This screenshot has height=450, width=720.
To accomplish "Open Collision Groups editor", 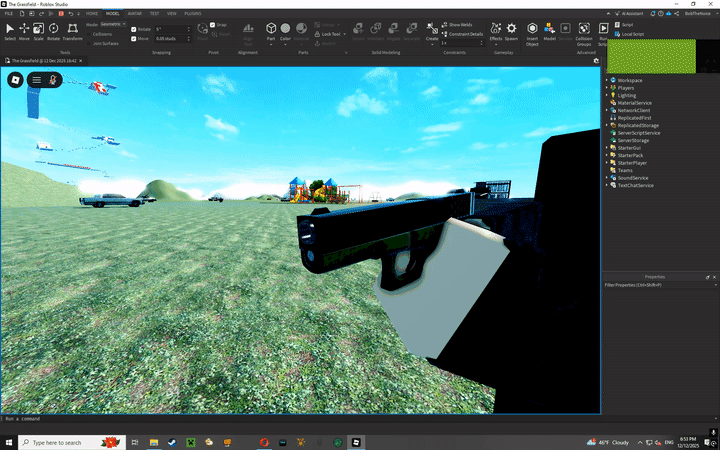I will pos(585,31).
